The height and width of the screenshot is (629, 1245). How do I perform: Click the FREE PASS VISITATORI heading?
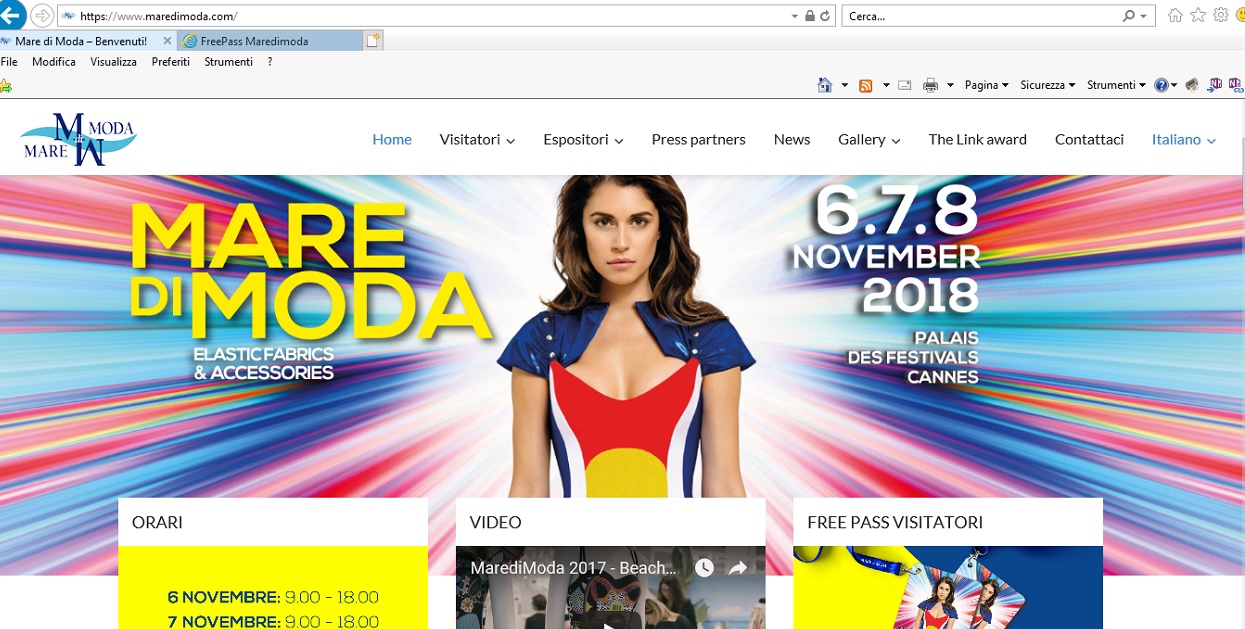pos(895,522)
